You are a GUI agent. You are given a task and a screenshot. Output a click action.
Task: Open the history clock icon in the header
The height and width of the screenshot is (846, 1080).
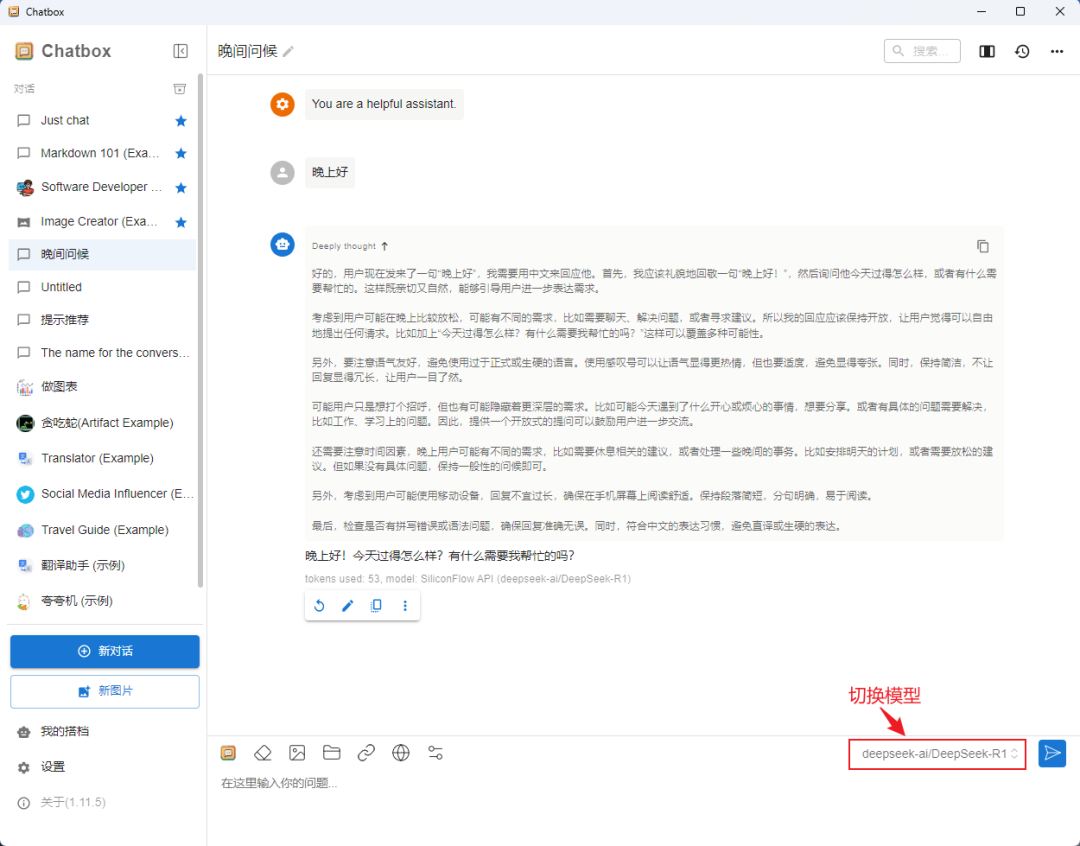pos(1022,51)
